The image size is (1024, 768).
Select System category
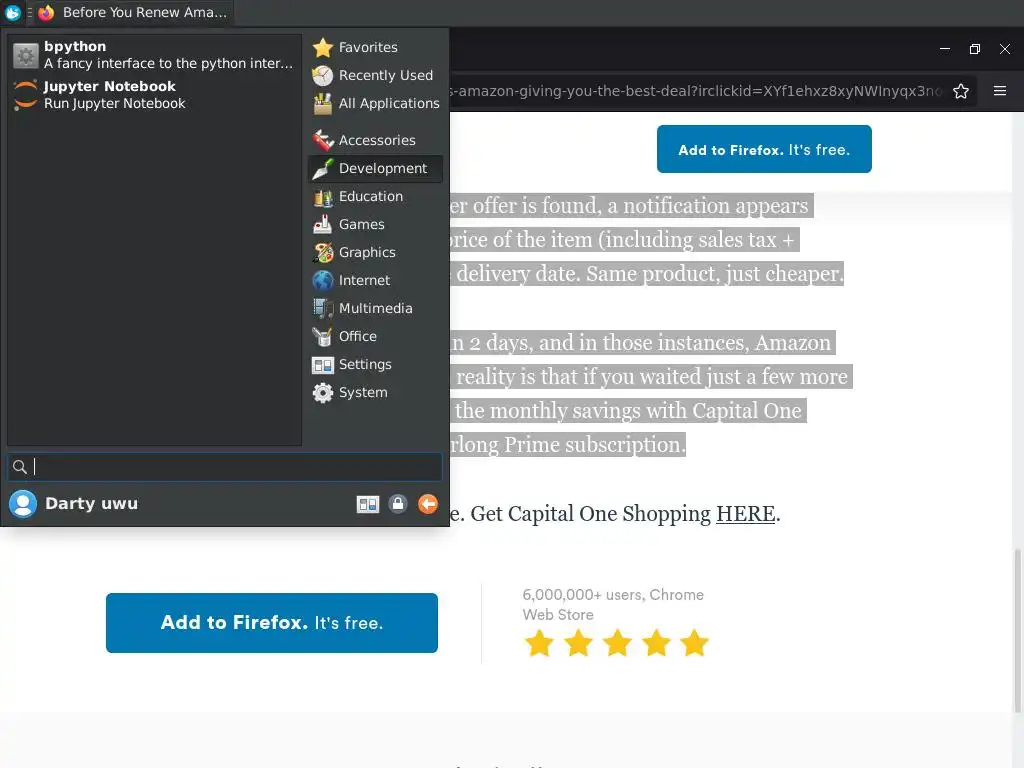point(376,392)
